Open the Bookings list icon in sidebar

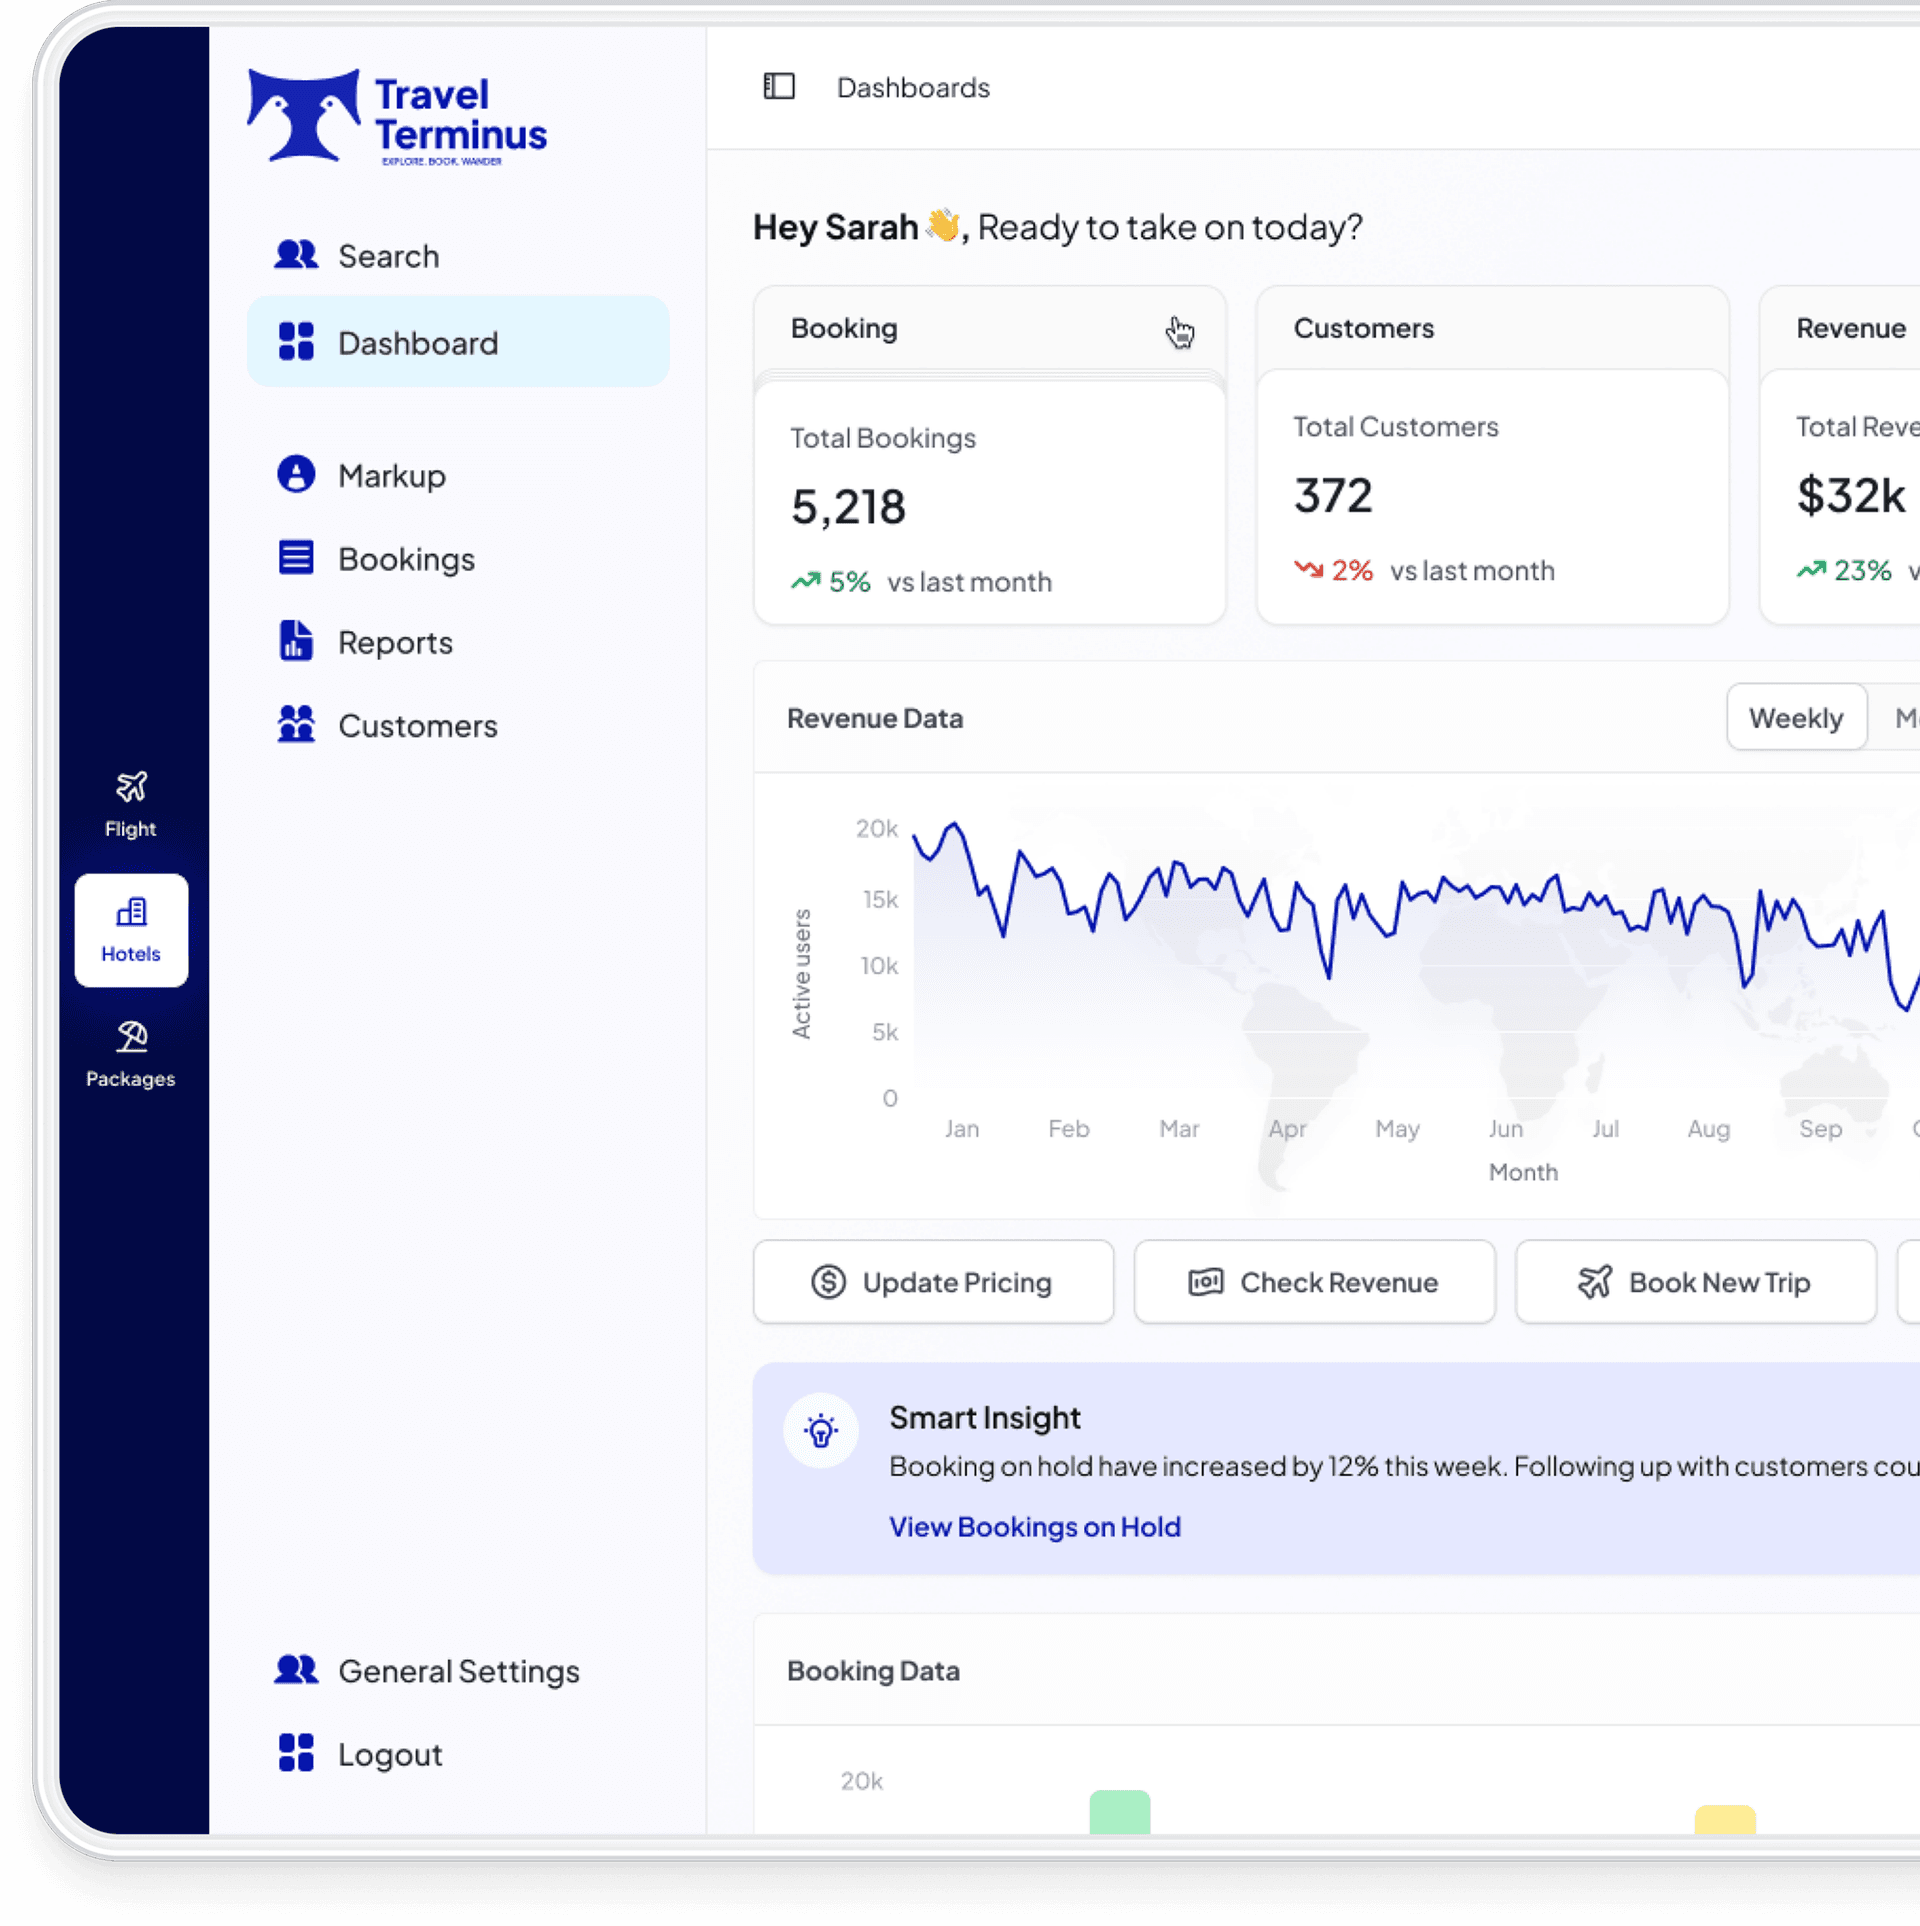(296, 558)
